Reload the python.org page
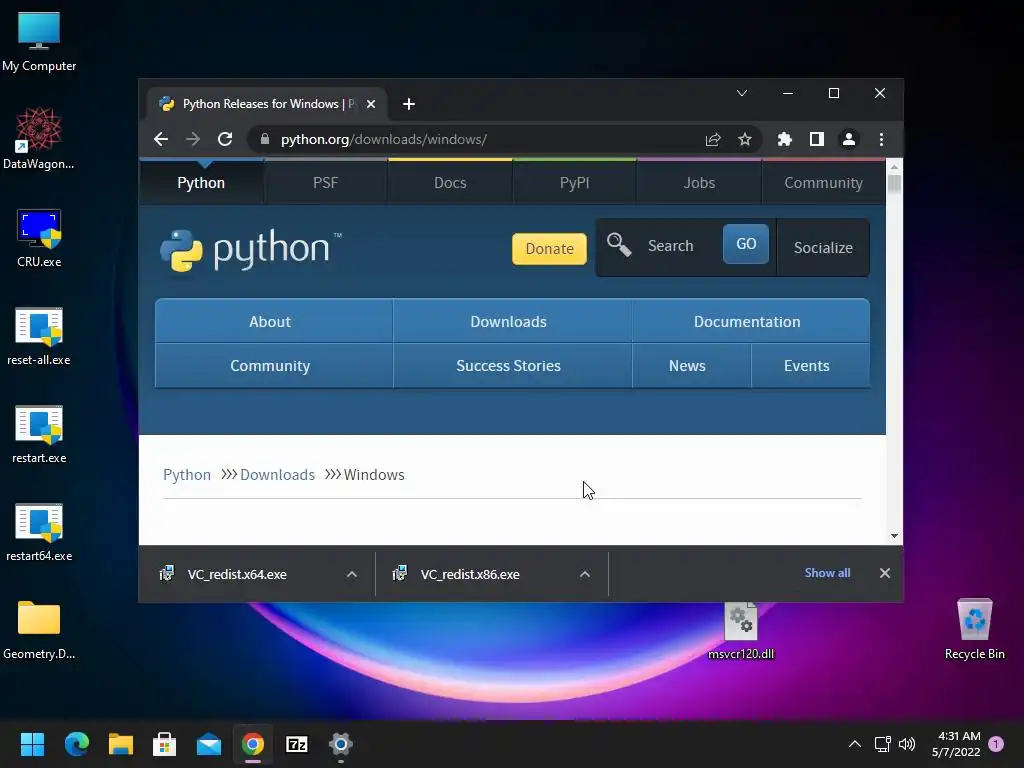The image size is (1024, 768). 225,139
